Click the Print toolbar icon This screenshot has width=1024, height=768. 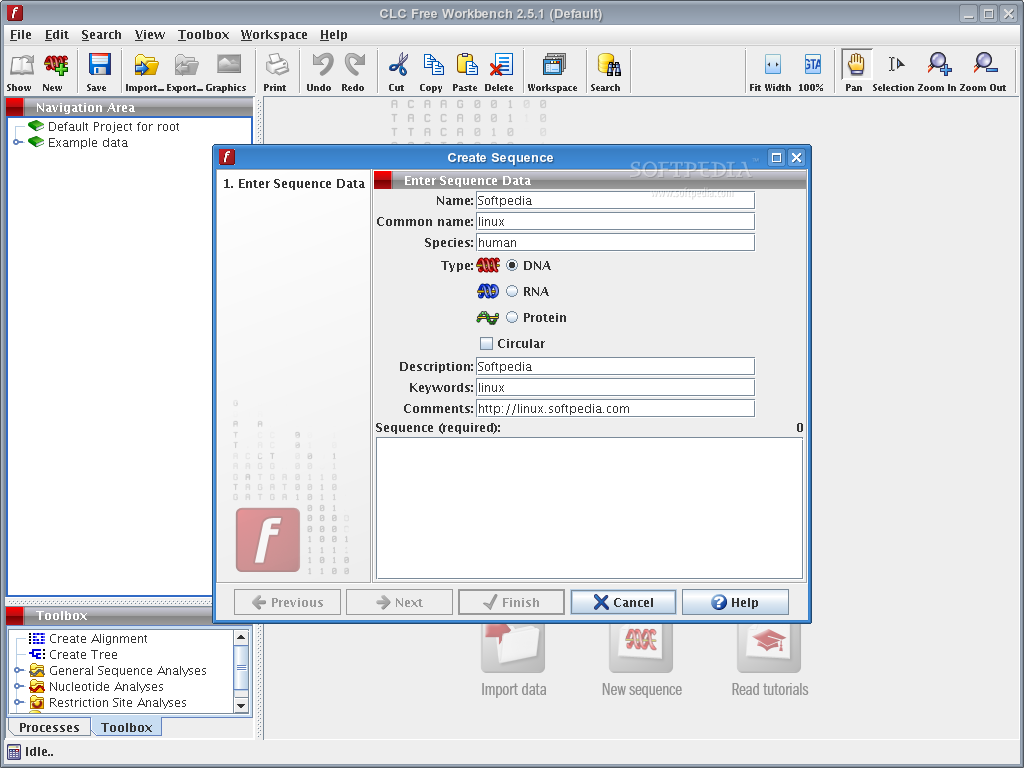point(276,66)
